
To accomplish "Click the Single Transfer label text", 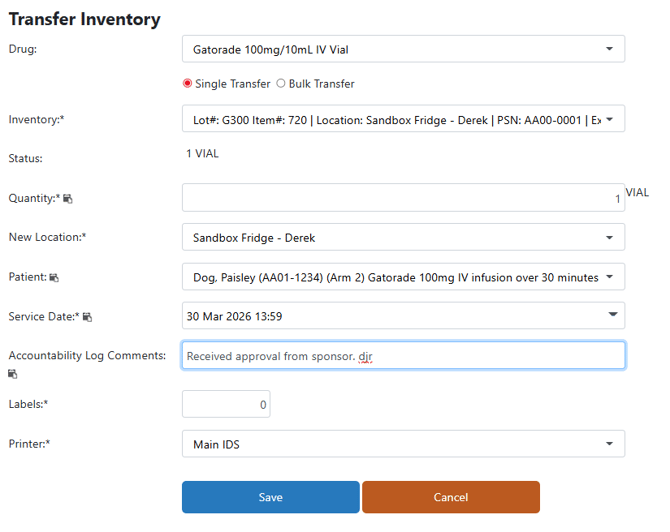I will click(233, 84).
